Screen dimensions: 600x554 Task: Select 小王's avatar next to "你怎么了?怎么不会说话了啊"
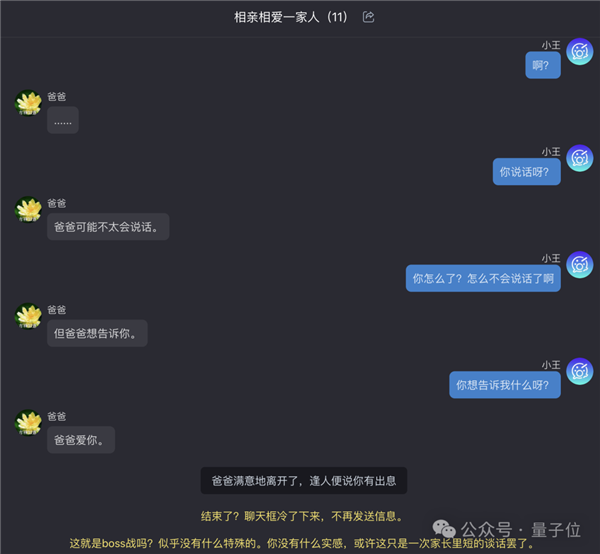click(580, 265)
